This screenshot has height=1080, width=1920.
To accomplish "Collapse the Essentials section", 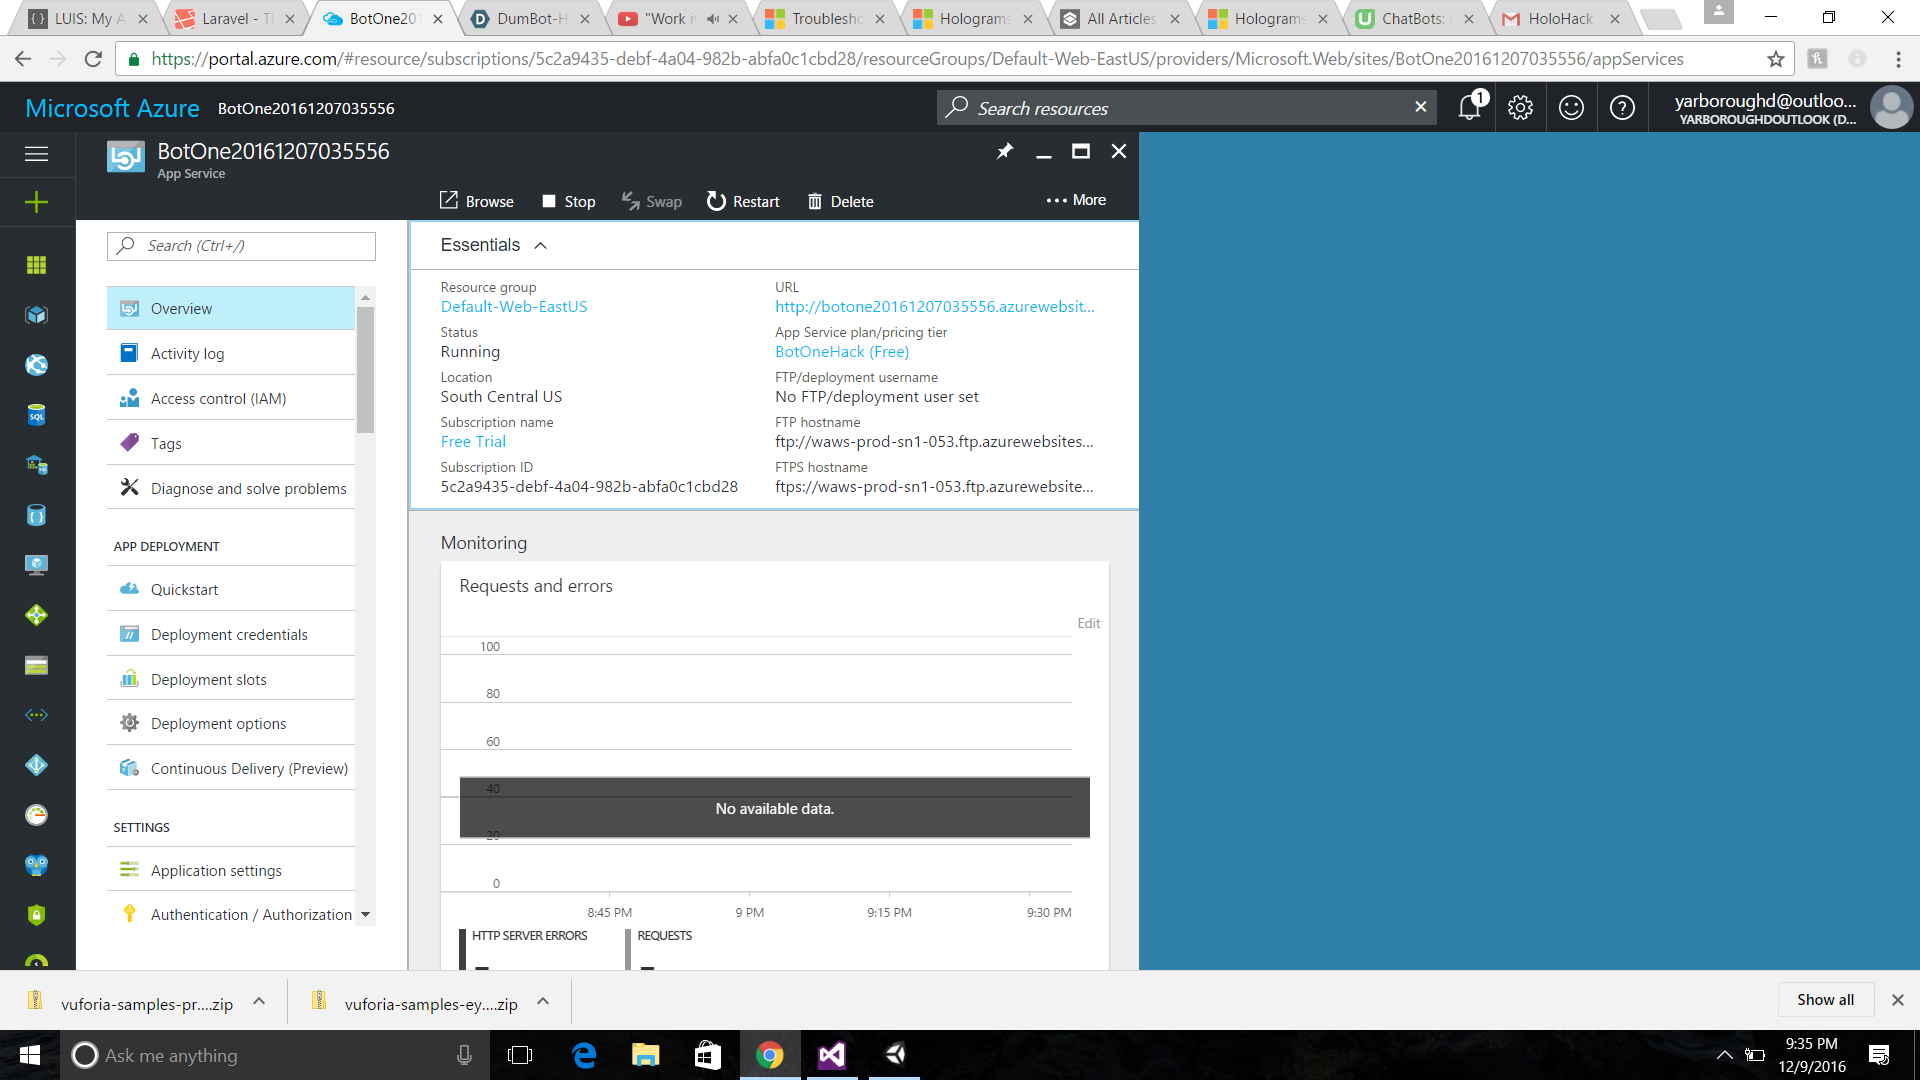I will point(540,246).
